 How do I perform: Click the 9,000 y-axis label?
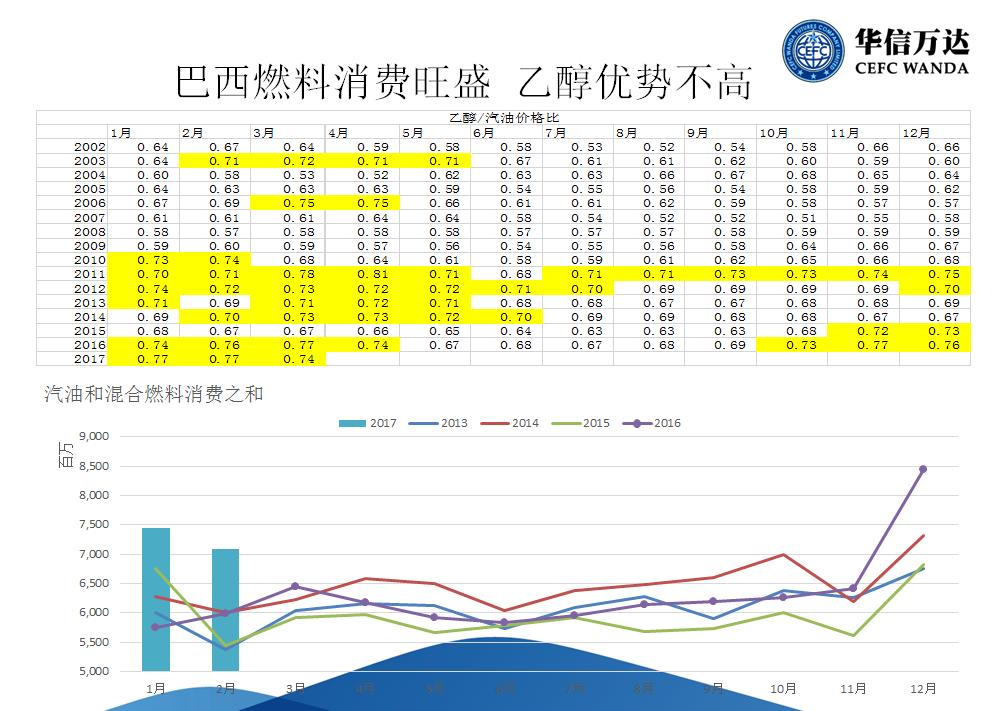point(89,436)
